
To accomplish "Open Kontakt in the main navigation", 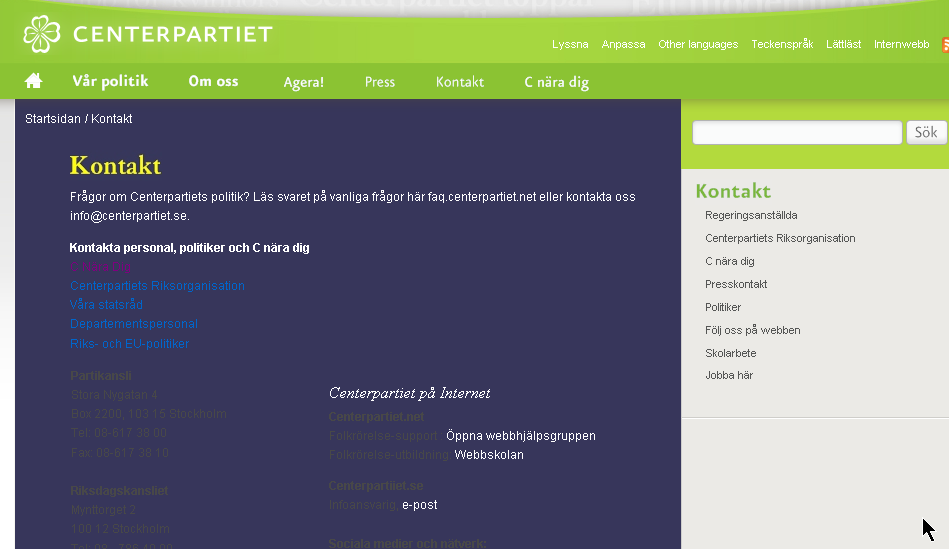I will 460,82.
